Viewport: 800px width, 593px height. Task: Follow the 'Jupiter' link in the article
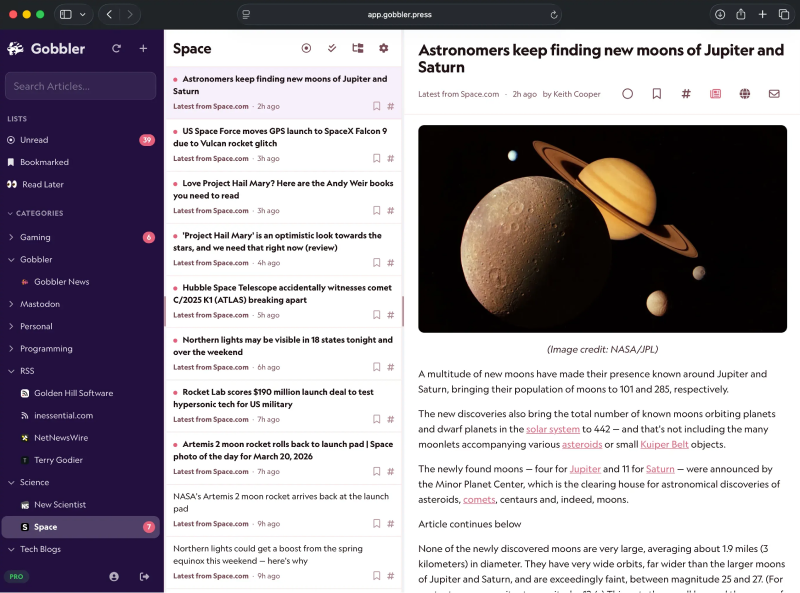tap(585, 469)
